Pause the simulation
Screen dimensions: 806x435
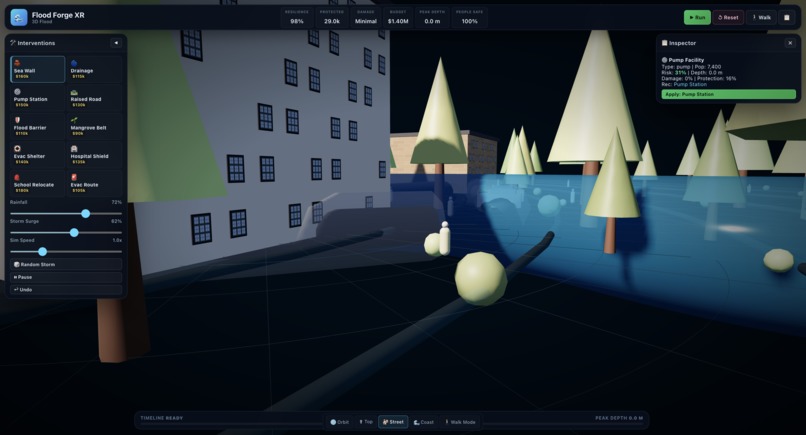[66, 277]
